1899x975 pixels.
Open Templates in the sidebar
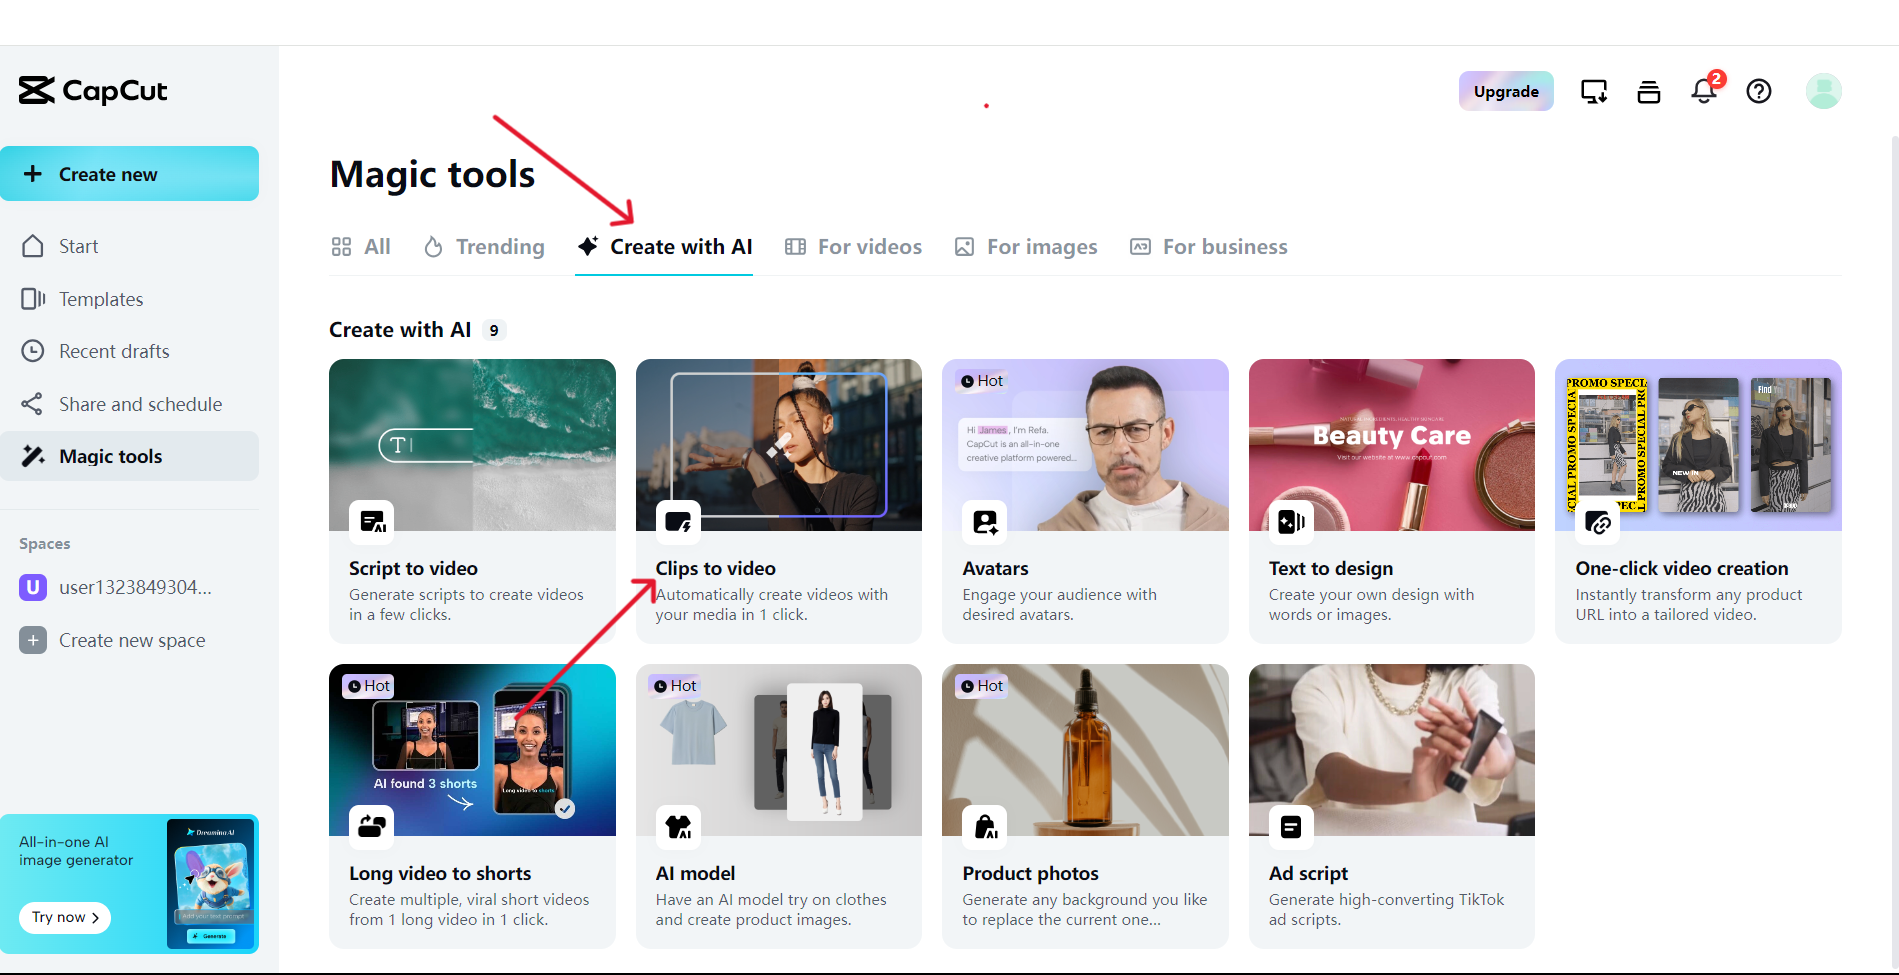[100, 299]
